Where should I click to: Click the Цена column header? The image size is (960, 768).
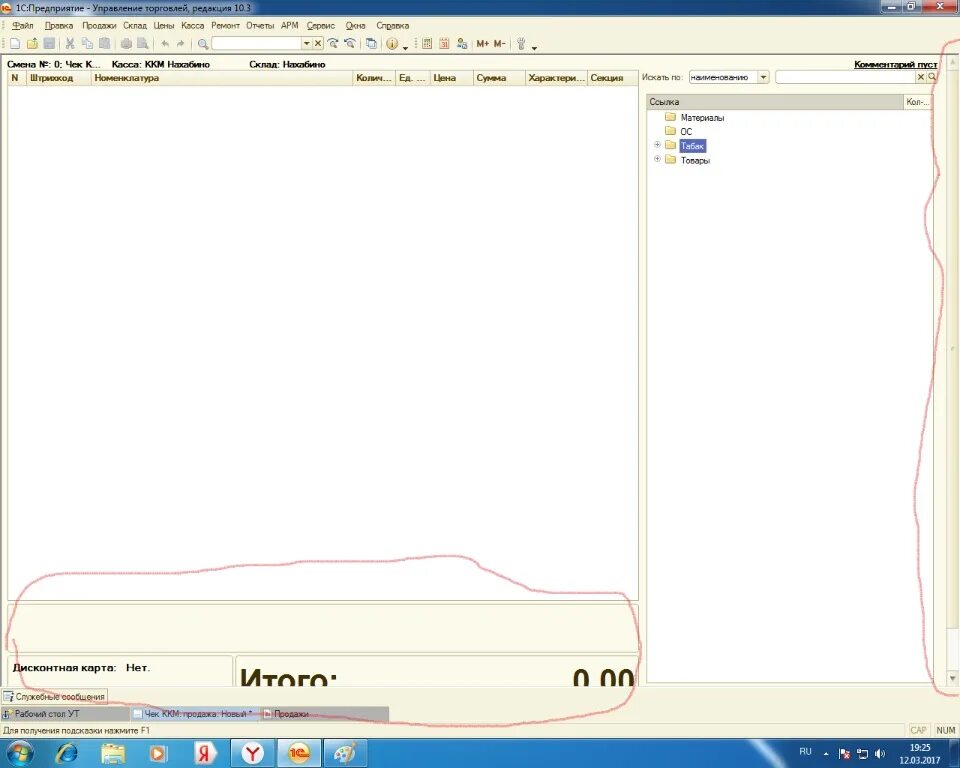pos(451,78)
